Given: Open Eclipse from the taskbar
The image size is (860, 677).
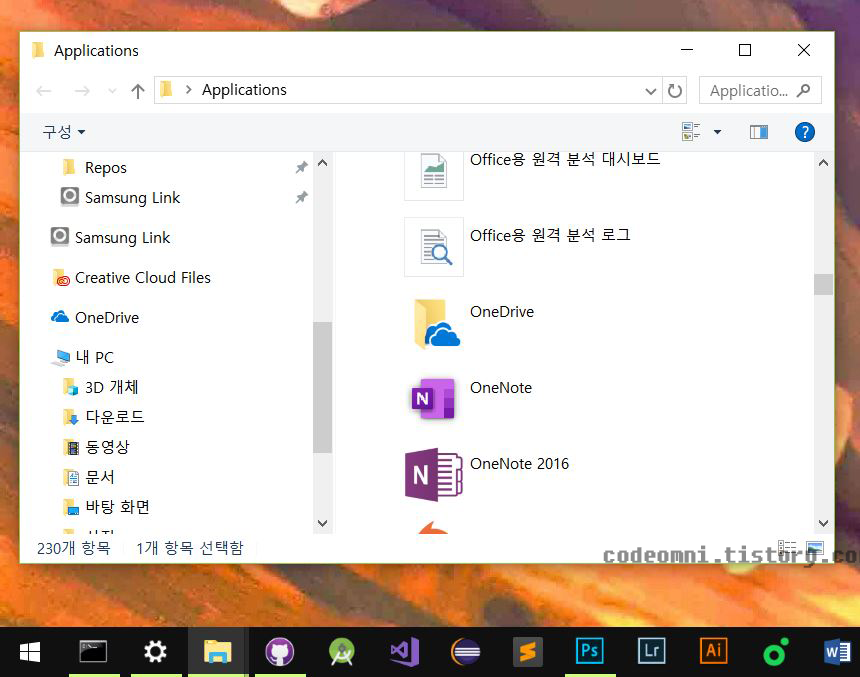Looking at the screenshot, I should [466, 652].
